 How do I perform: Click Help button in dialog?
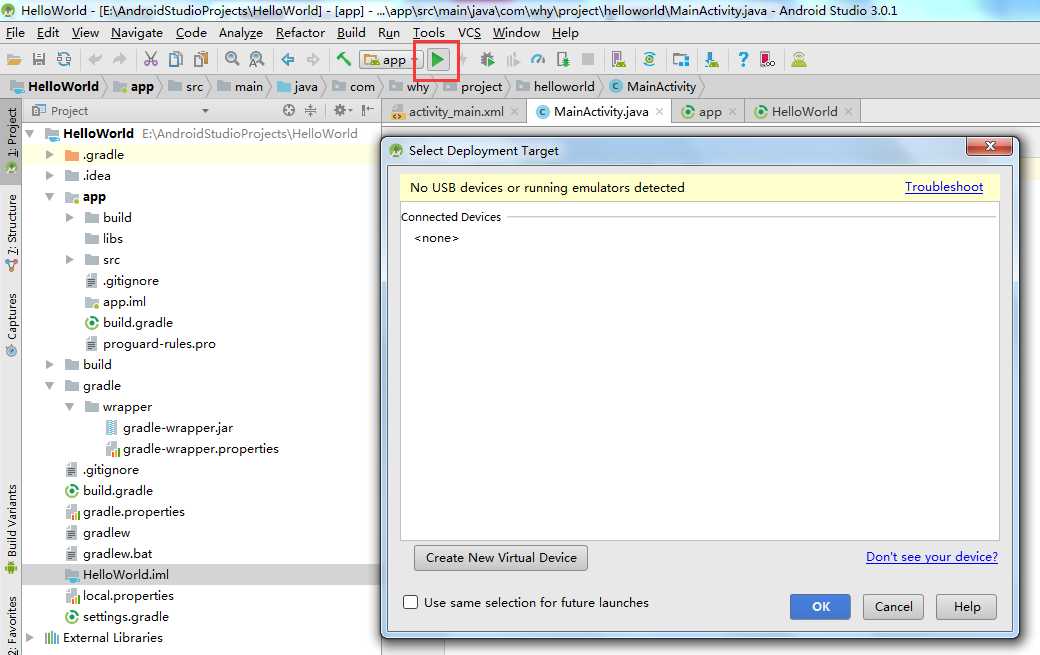click(x=966, y=607)
